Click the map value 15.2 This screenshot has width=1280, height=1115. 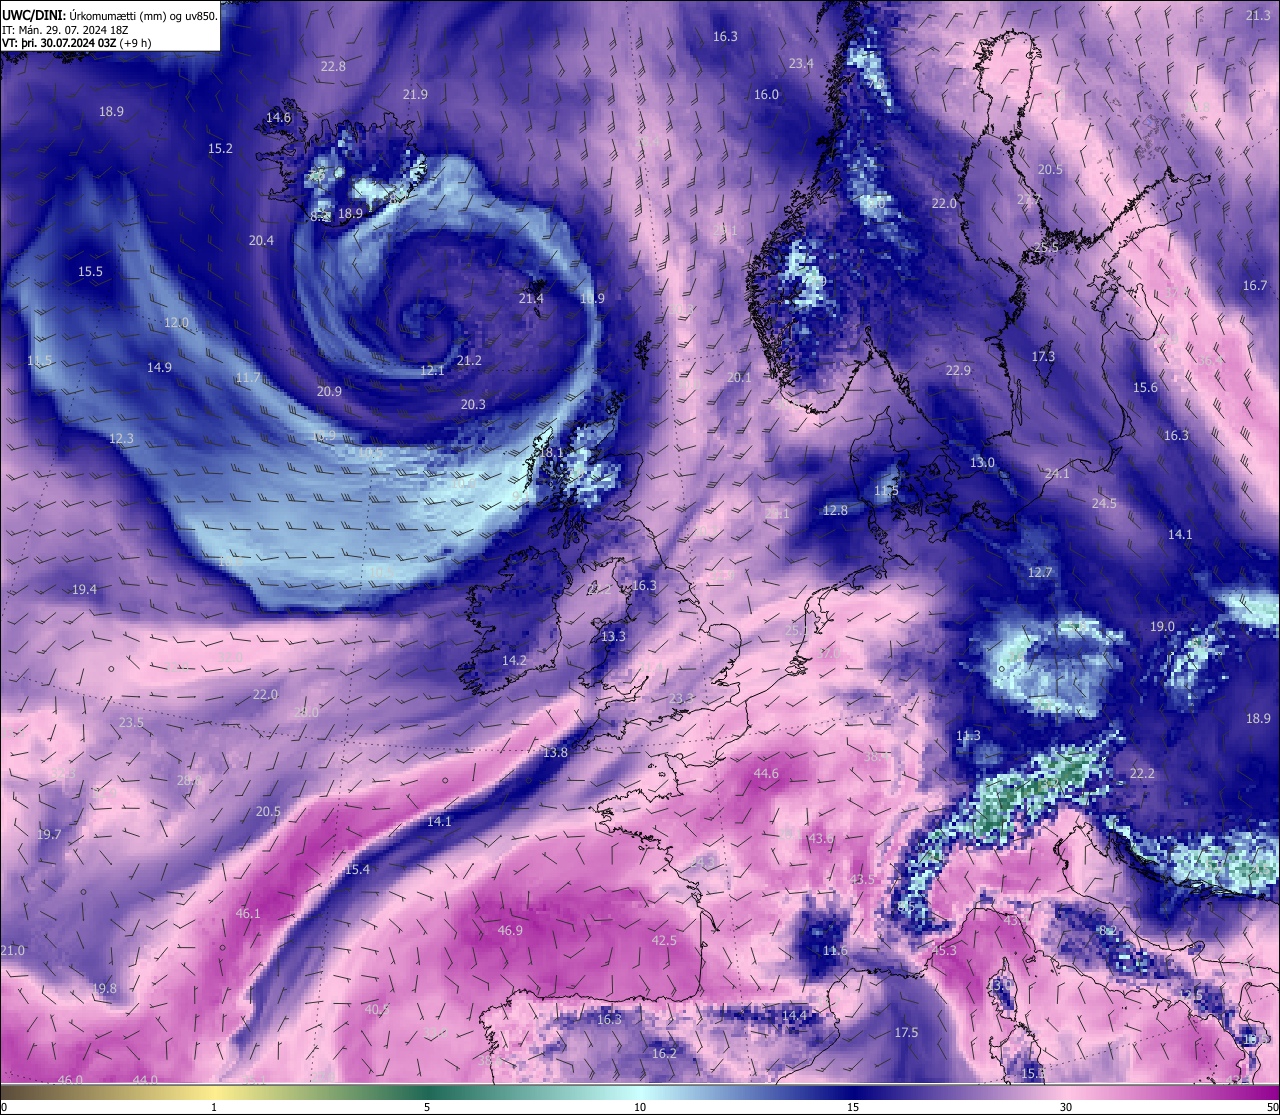pos(220,149)
